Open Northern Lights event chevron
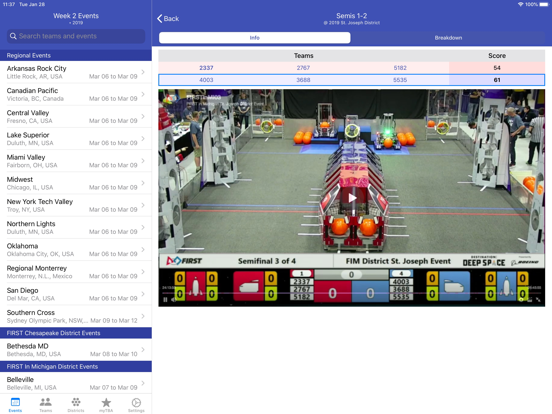552x414 pixels. (143, 227)
